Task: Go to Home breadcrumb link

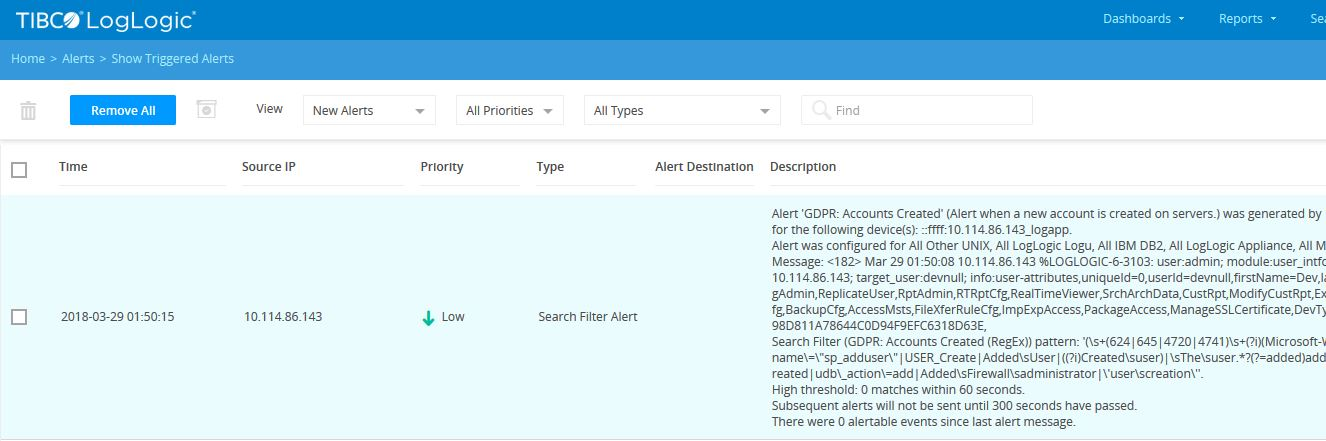Action: pos(27,59)
